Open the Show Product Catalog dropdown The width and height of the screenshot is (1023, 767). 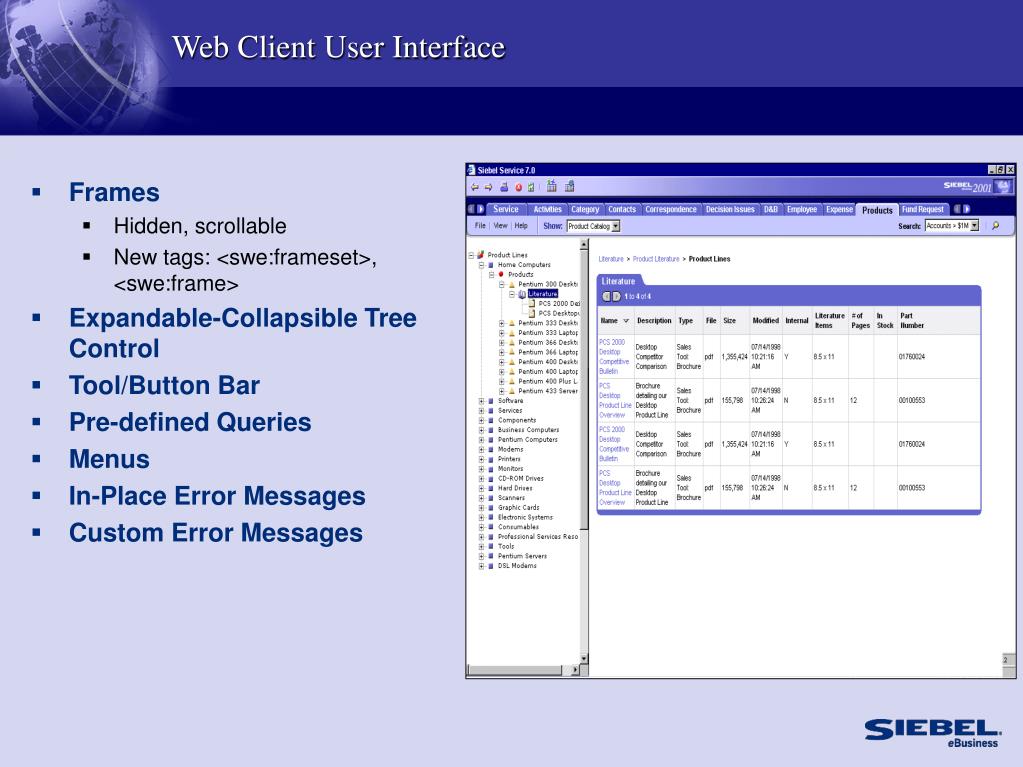tap(616, 226)
